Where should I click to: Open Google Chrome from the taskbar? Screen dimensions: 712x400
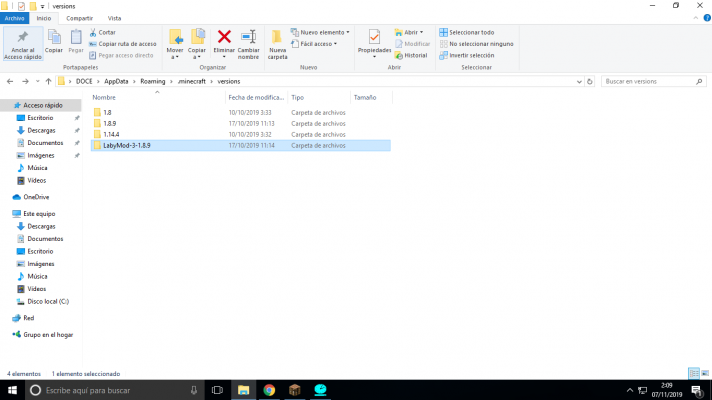point(269,389)
